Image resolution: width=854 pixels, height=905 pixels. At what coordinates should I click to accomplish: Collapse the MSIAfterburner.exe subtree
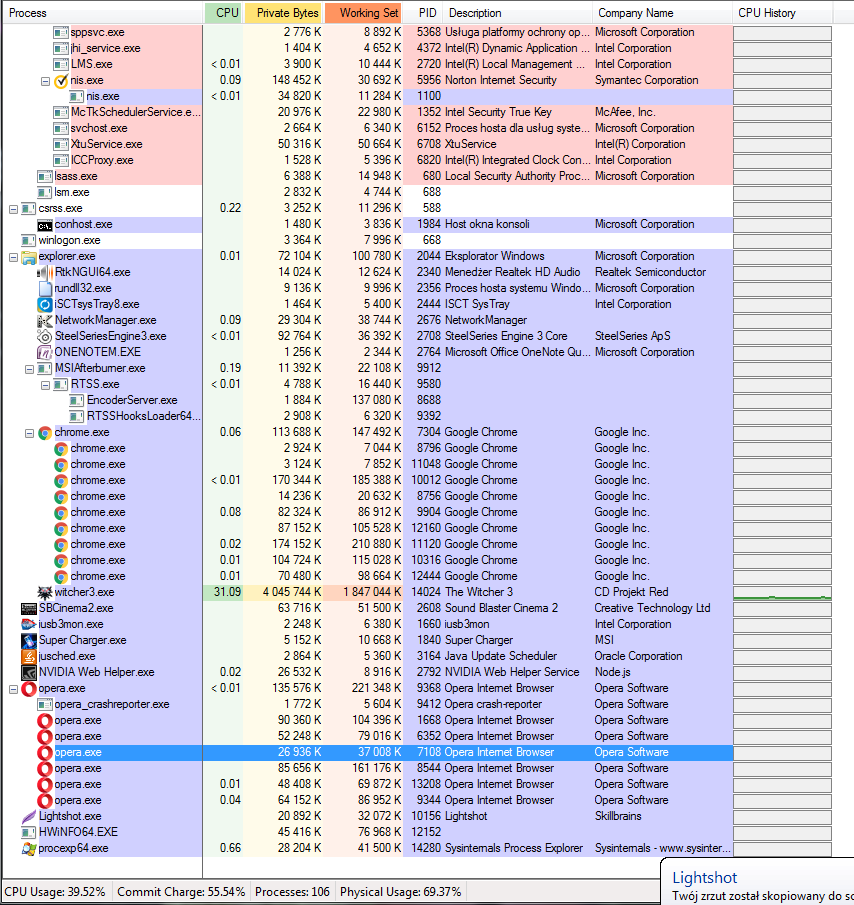tap(29, 369)
